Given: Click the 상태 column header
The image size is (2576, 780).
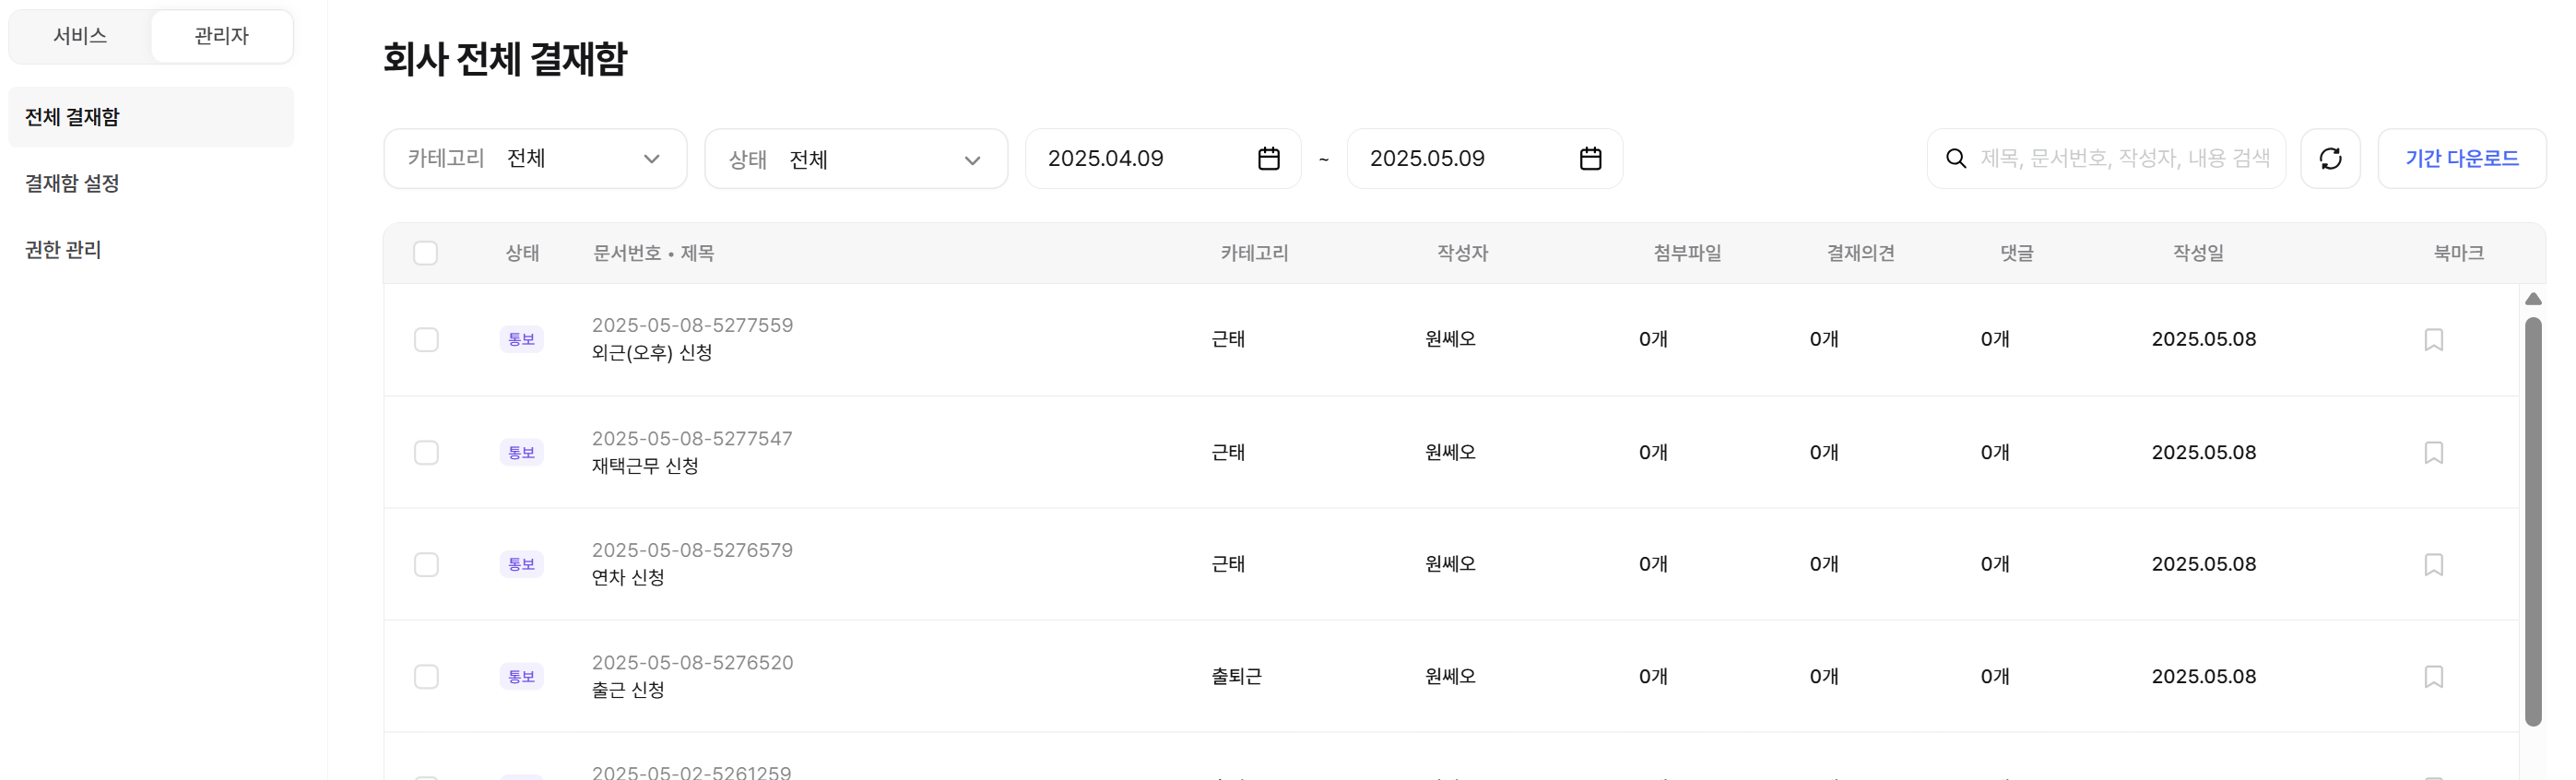Looking at the screenshot, I should (522, 253).
